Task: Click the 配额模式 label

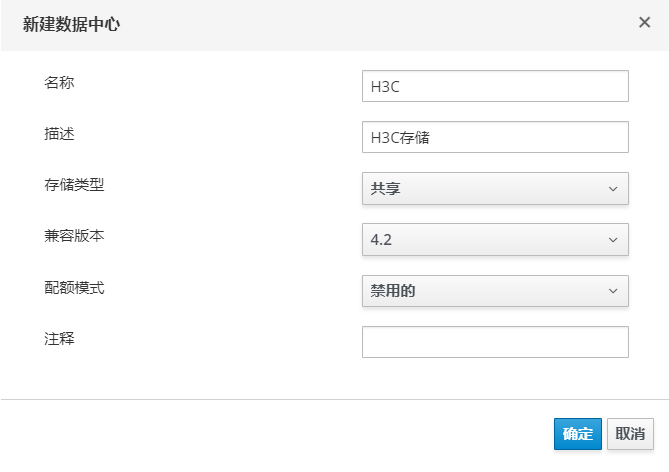Action: pos(74,288)
